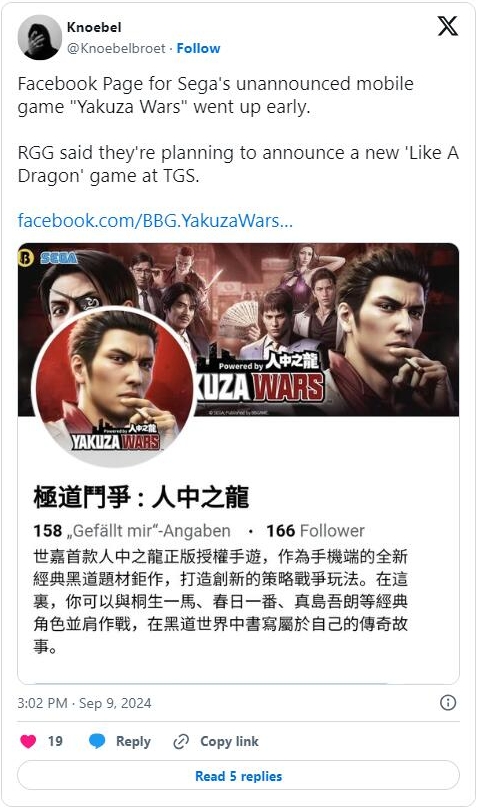The height and width of the screenshot is (810, 480).
Task: Select the 166 Follower count
Action: coord(315,531)
